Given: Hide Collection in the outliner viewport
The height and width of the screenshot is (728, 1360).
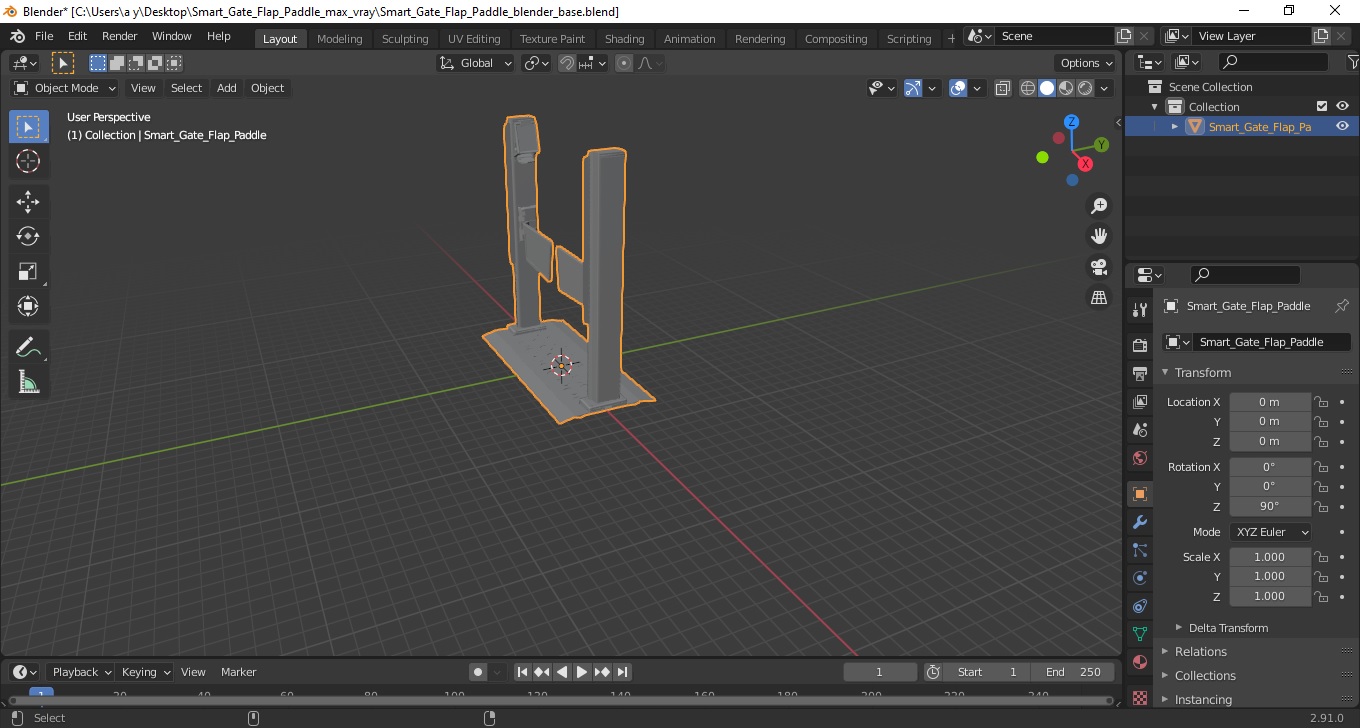Looking at the screenshot, I should (1342, 106).
